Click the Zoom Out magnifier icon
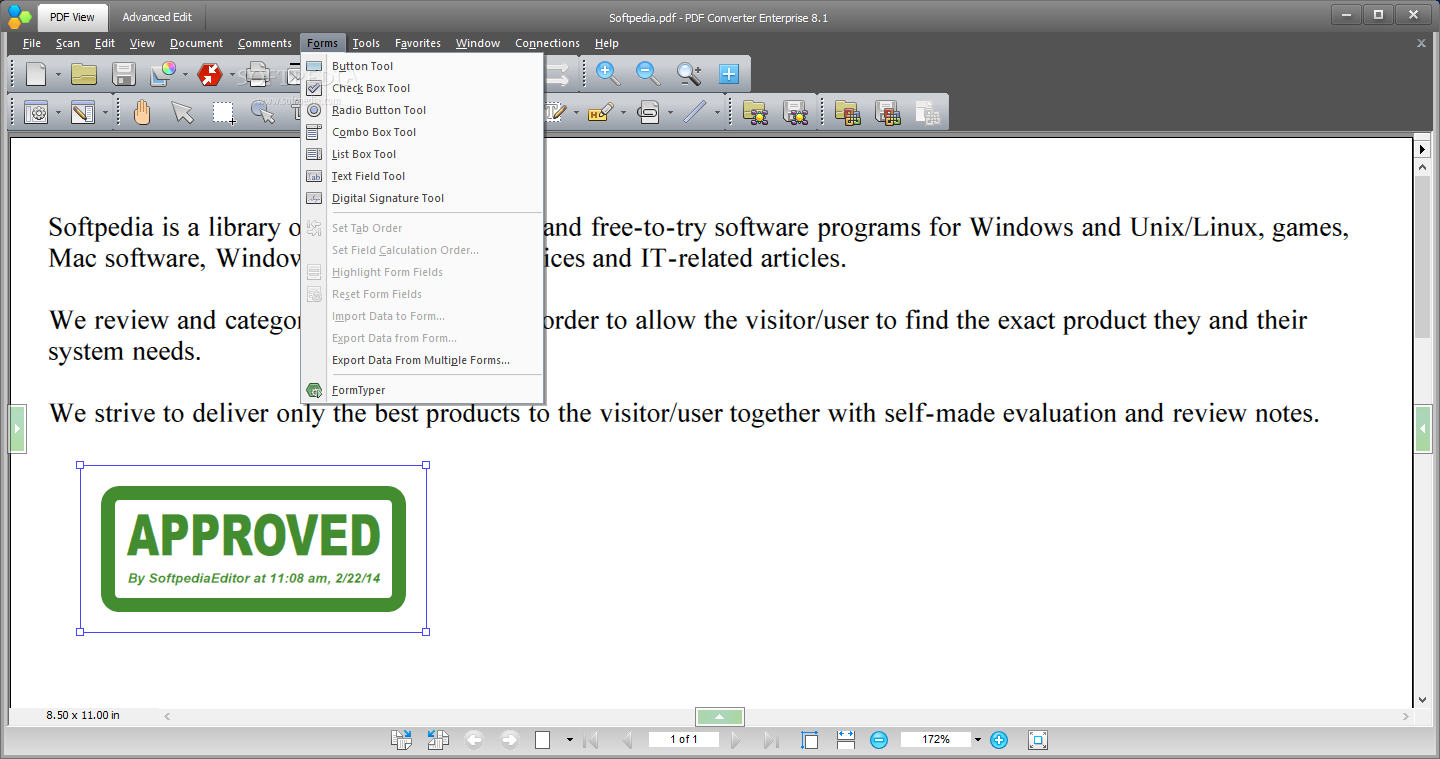 coord(648,73)
